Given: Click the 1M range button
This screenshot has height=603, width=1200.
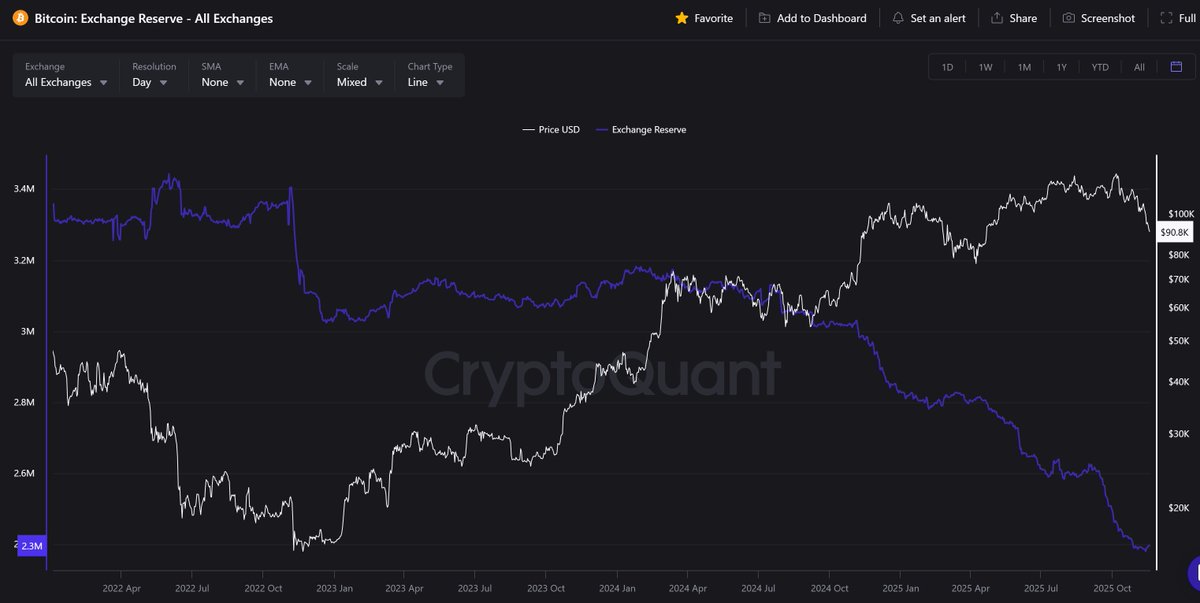Looking at the screenshot, I should pyautogui.click(x=1024, y=66).
